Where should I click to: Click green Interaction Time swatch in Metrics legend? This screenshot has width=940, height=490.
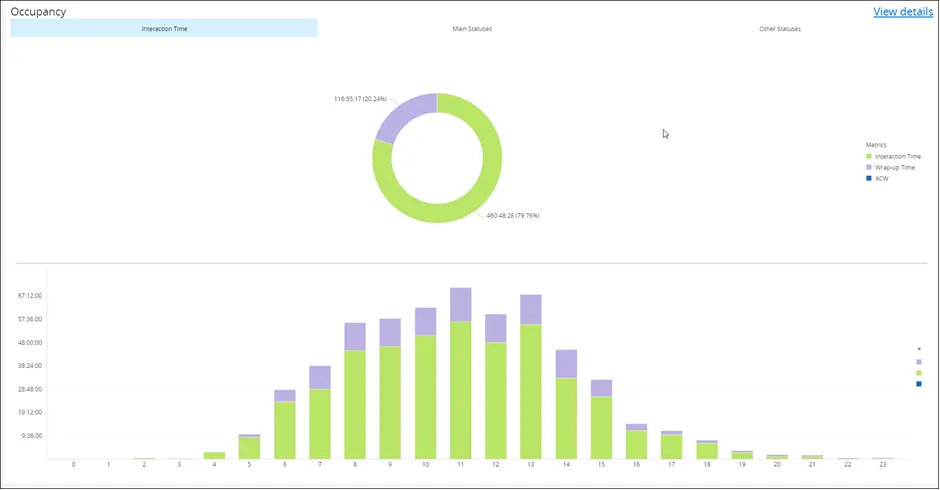869,157
